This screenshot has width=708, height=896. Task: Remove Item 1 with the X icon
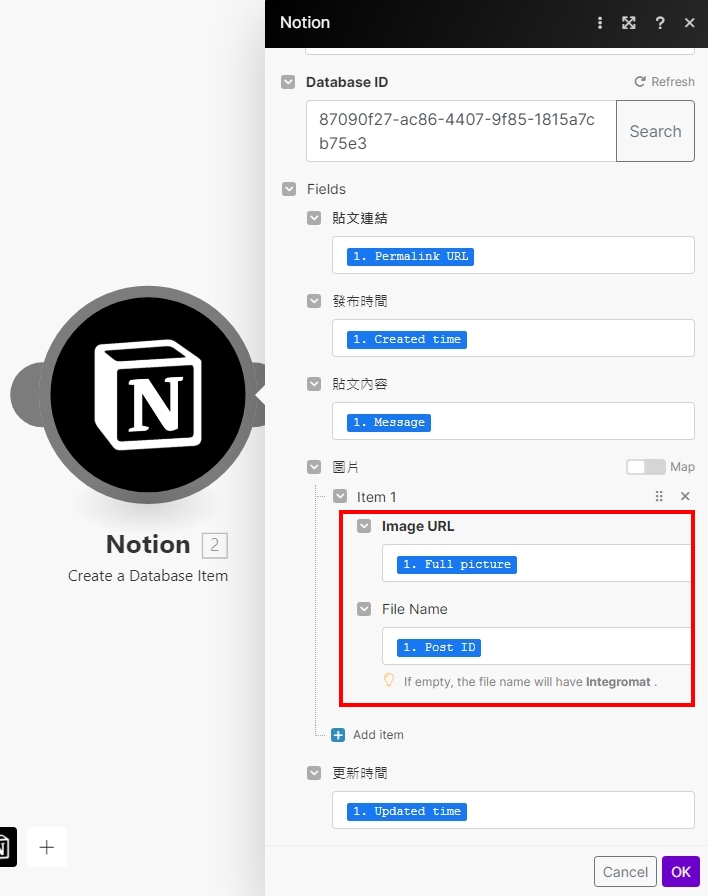point(685,496)
